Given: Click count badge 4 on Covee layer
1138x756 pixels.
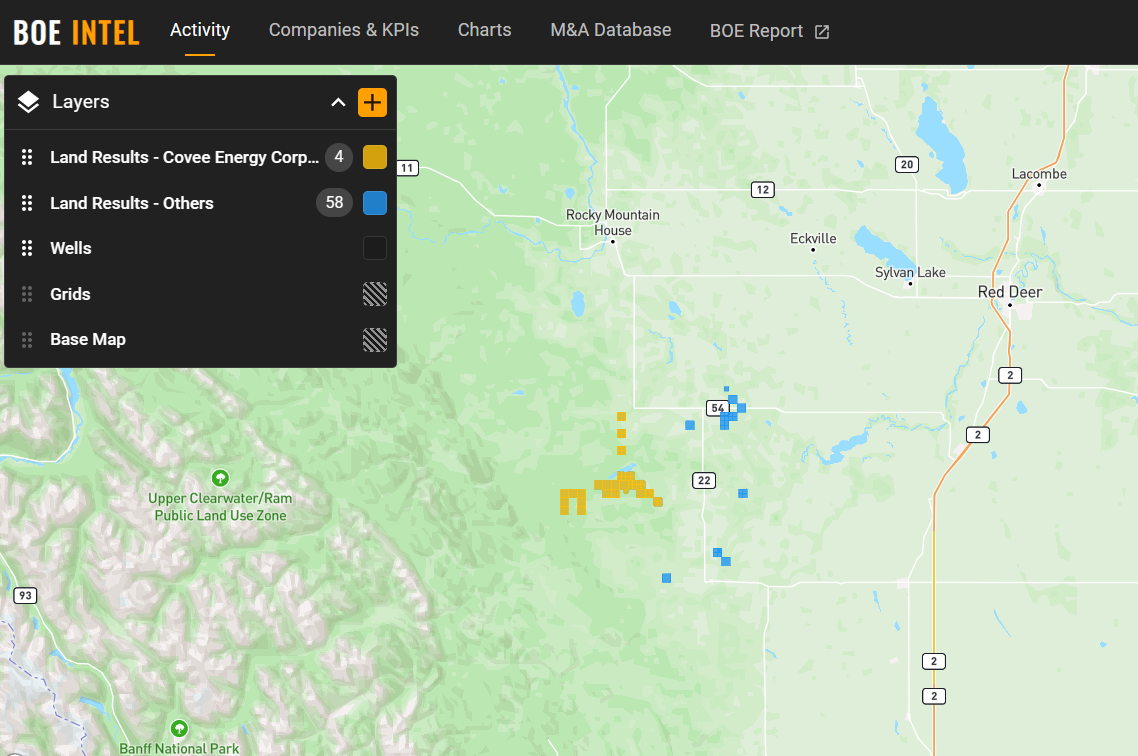Looking at the screenshot, I should click(x=339, y=157).
